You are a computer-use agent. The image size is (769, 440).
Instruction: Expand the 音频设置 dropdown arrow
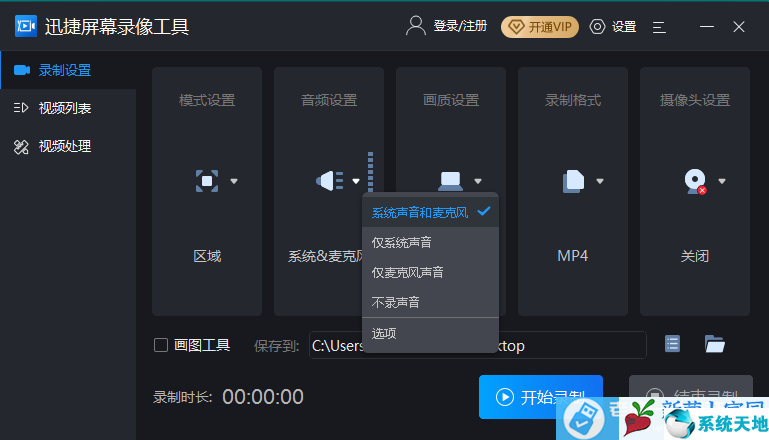click(x=356, y=181)
